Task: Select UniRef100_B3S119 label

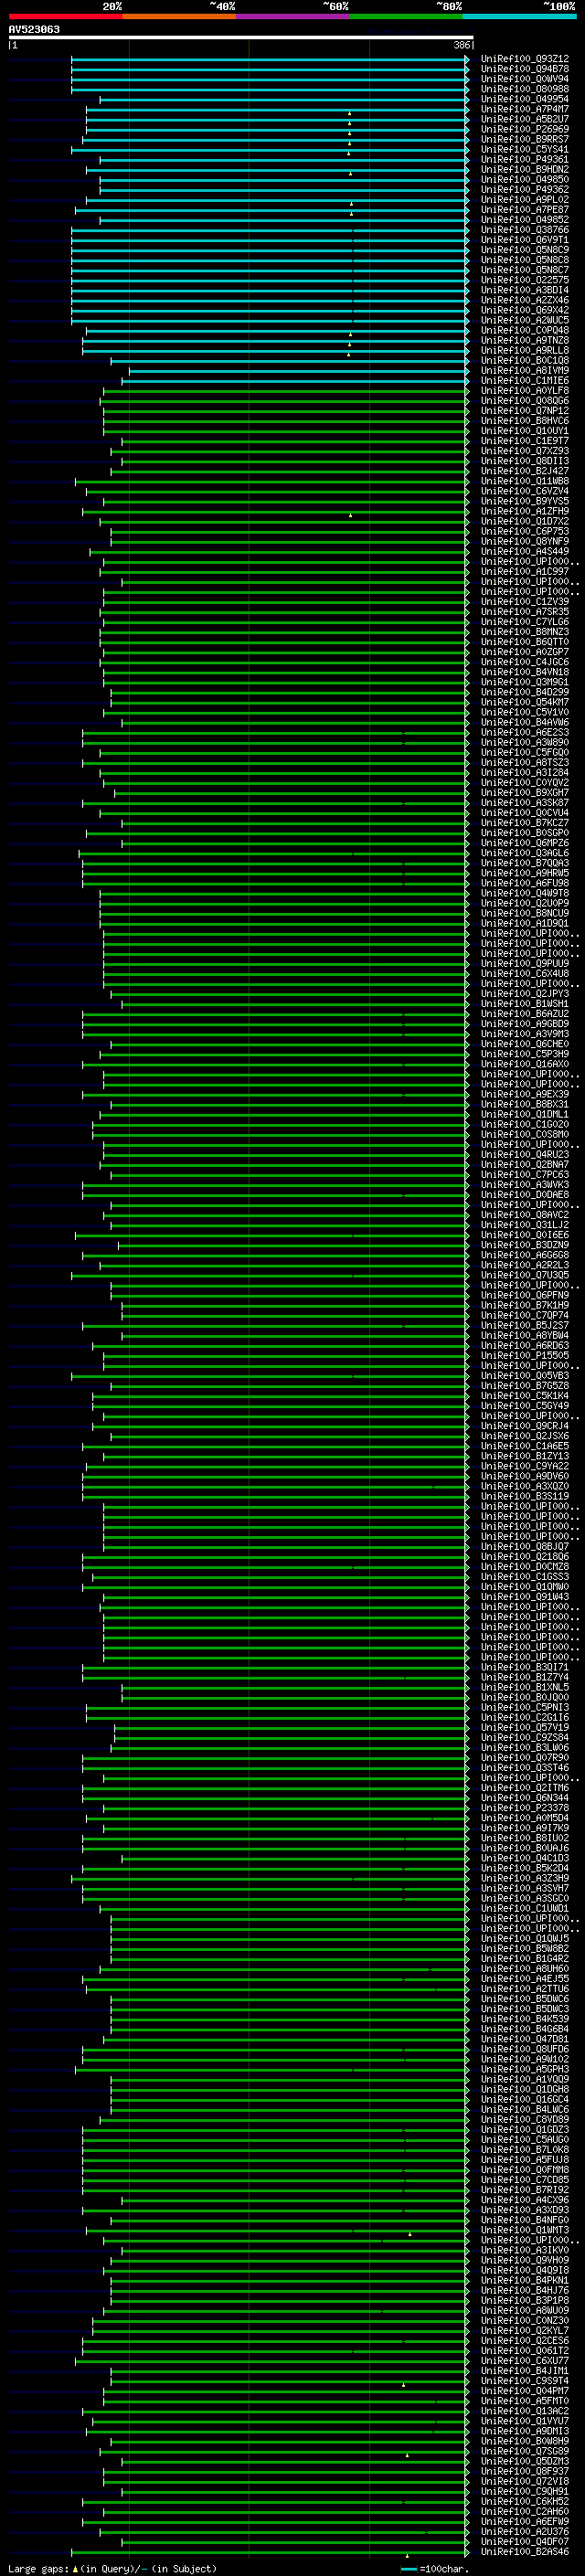Action: (x=525, y=1496)
